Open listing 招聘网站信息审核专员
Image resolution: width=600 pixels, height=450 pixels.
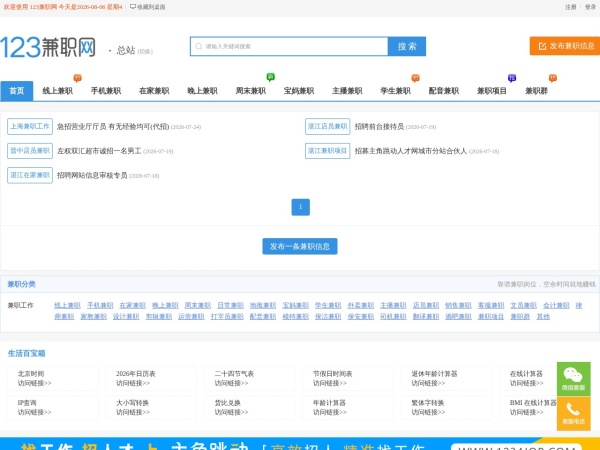92,175
